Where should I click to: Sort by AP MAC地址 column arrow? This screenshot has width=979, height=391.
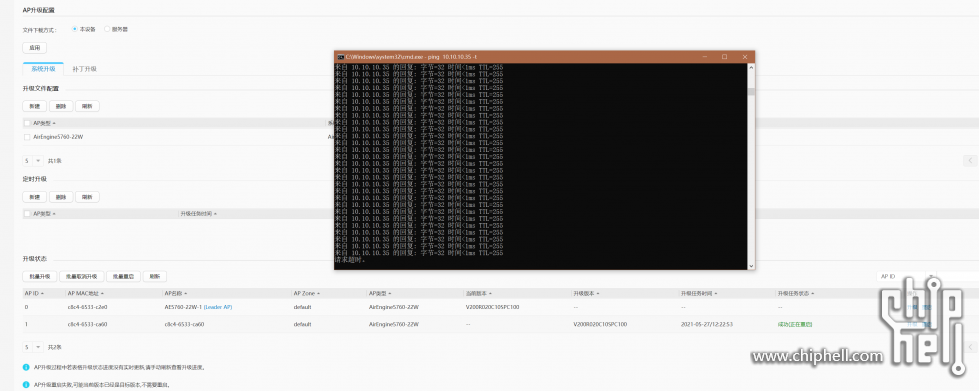coord(102,293)
